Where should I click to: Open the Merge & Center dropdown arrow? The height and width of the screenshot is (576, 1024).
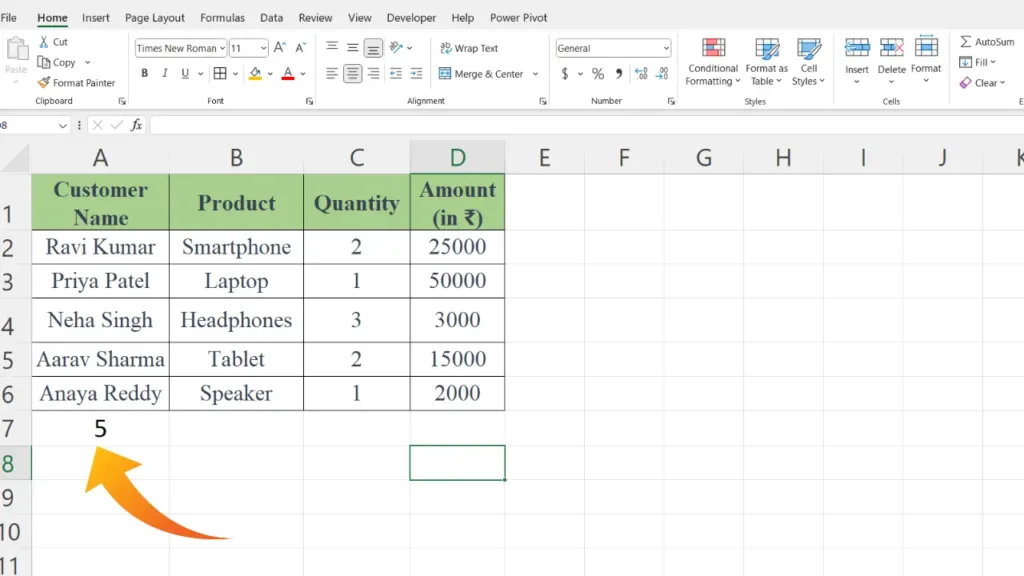click(536, 74)
